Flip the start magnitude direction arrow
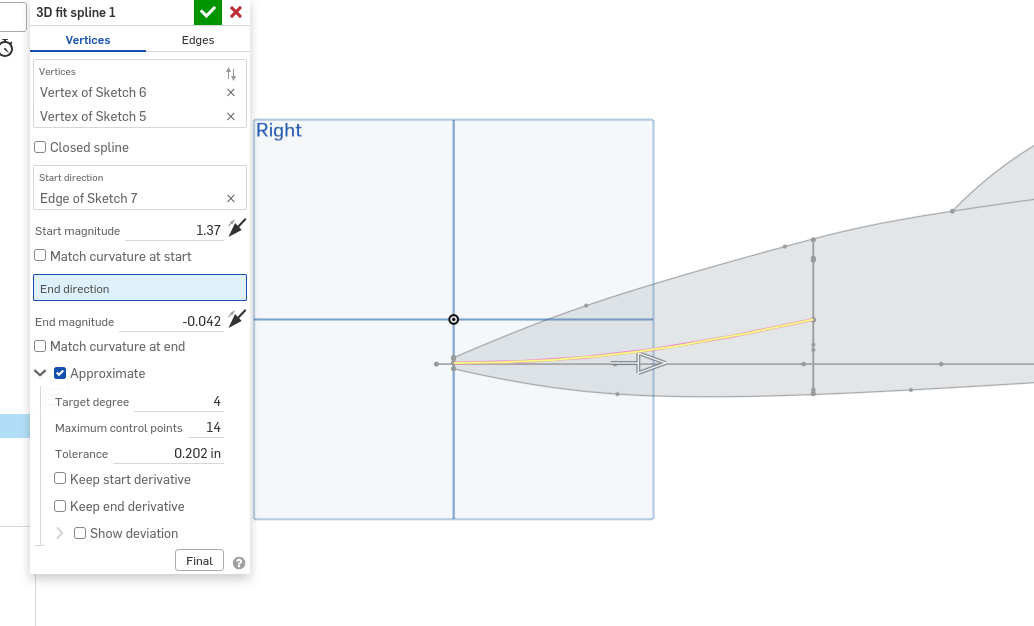Viewport: 1034px width, 626px height. click(x=236, y=229)
